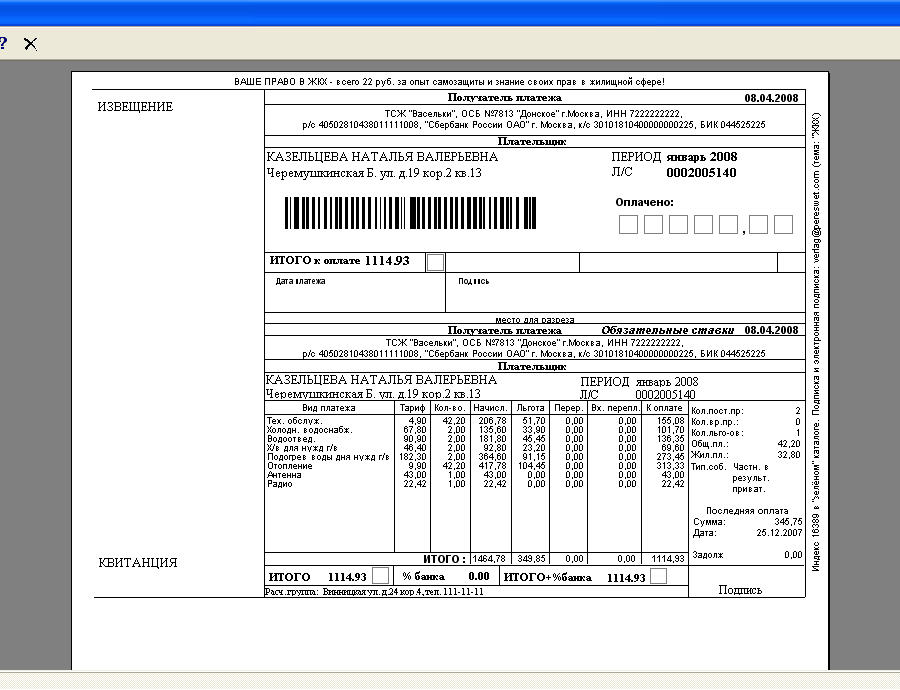Click the Подпись field next to Дата платежа
Screen dimensions: 900x690
click(x=625, y=293)
